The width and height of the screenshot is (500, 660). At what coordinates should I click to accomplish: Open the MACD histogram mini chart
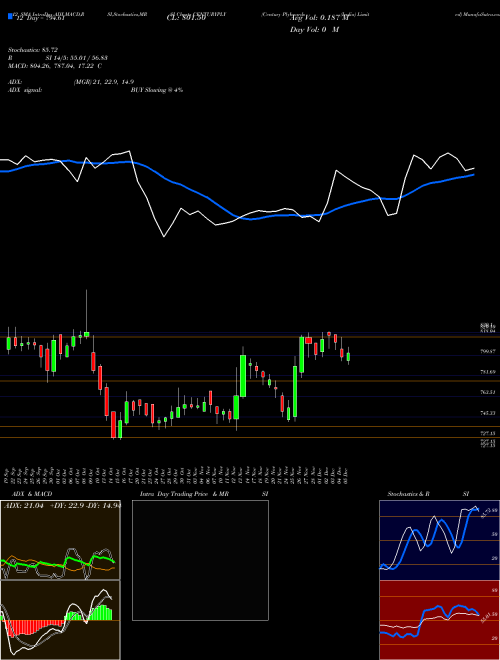pyautogui.click(x=60, y=620)
